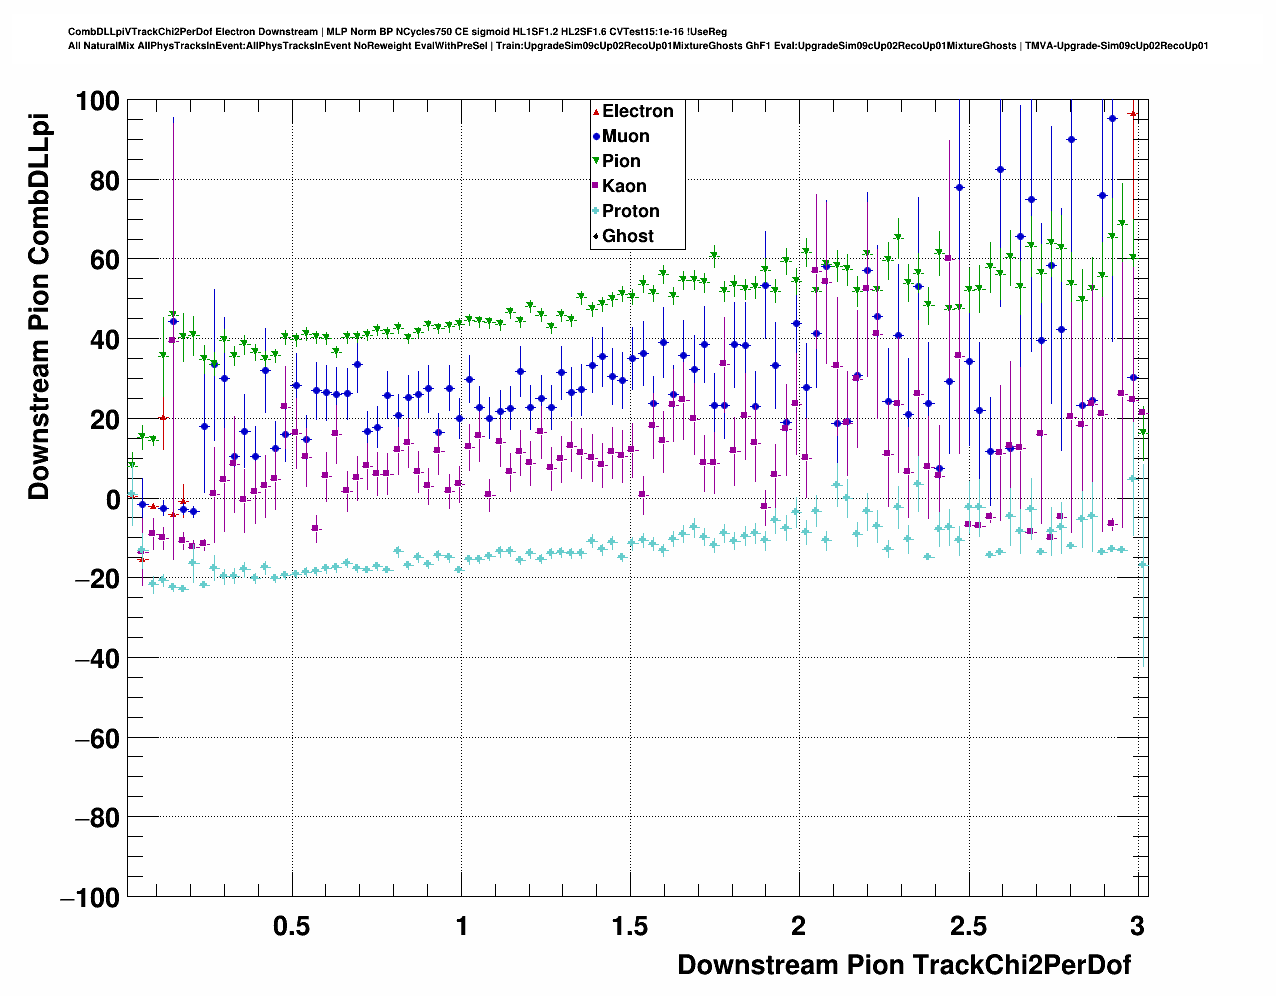Click the y-axis label −20
Image resolution: width=1276 pixels, height=996 pixels.
(x=95, y=579)
